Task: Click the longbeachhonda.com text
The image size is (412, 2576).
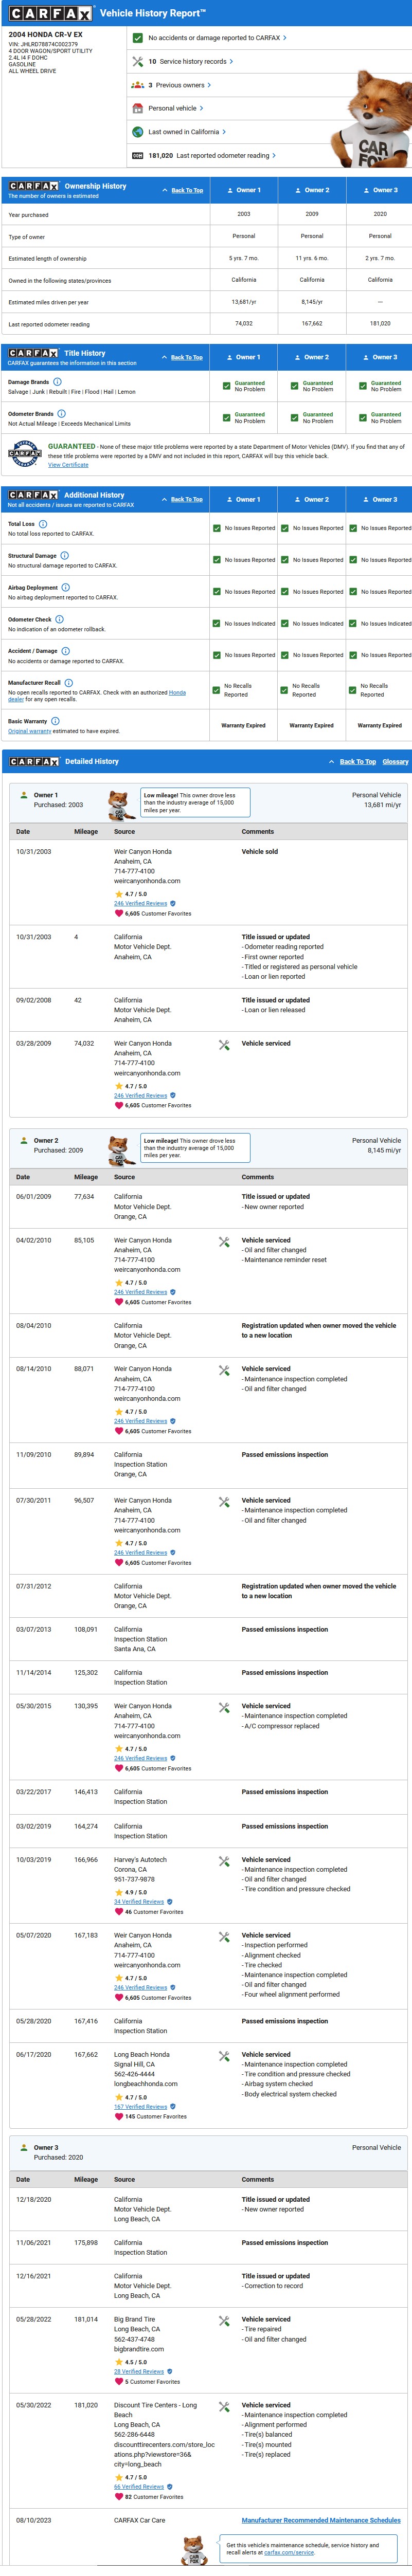Action: [146, 2084]
